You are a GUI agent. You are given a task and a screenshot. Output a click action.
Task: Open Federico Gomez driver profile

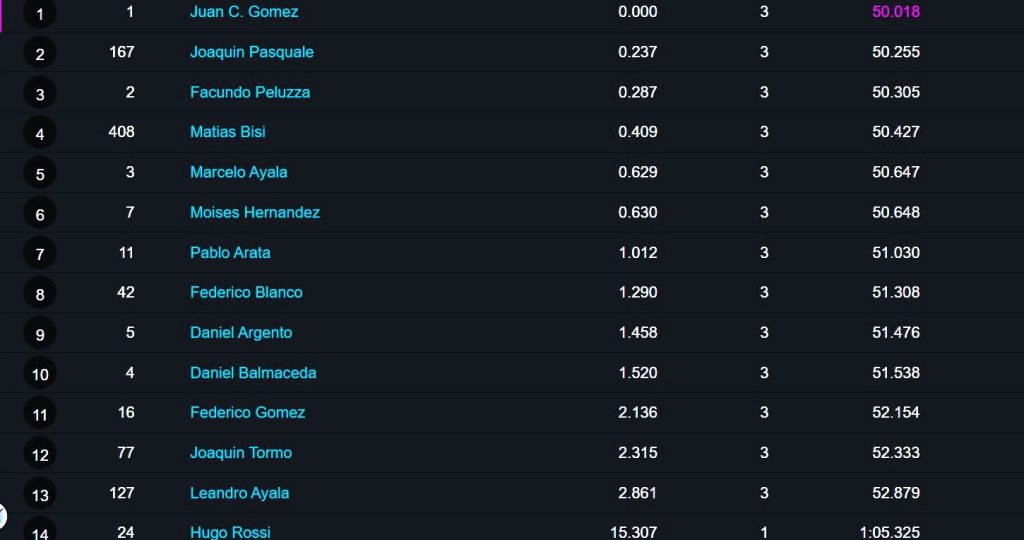(248, 413)
